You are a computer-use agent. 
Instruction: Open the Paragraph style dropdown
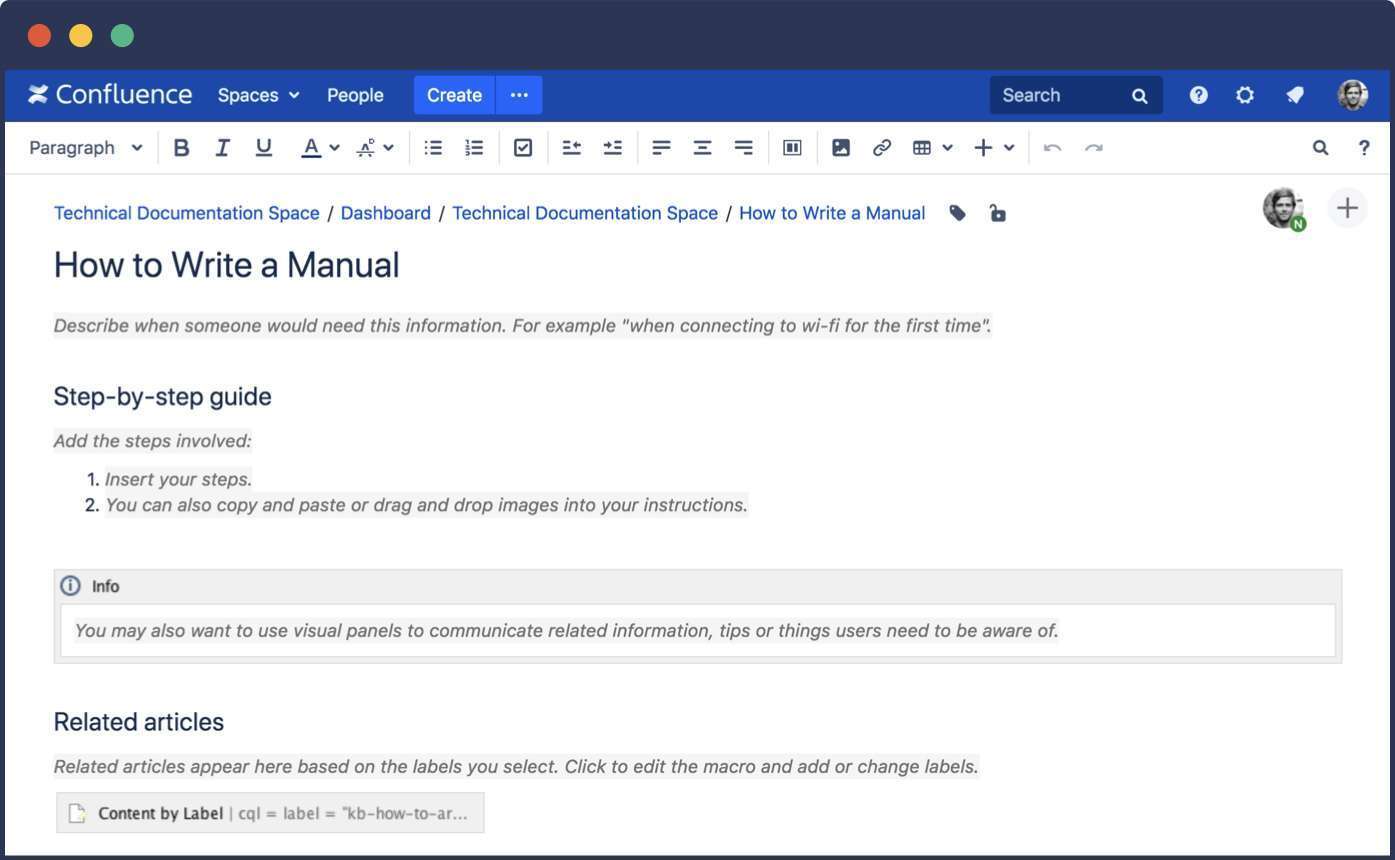point(85,146)
